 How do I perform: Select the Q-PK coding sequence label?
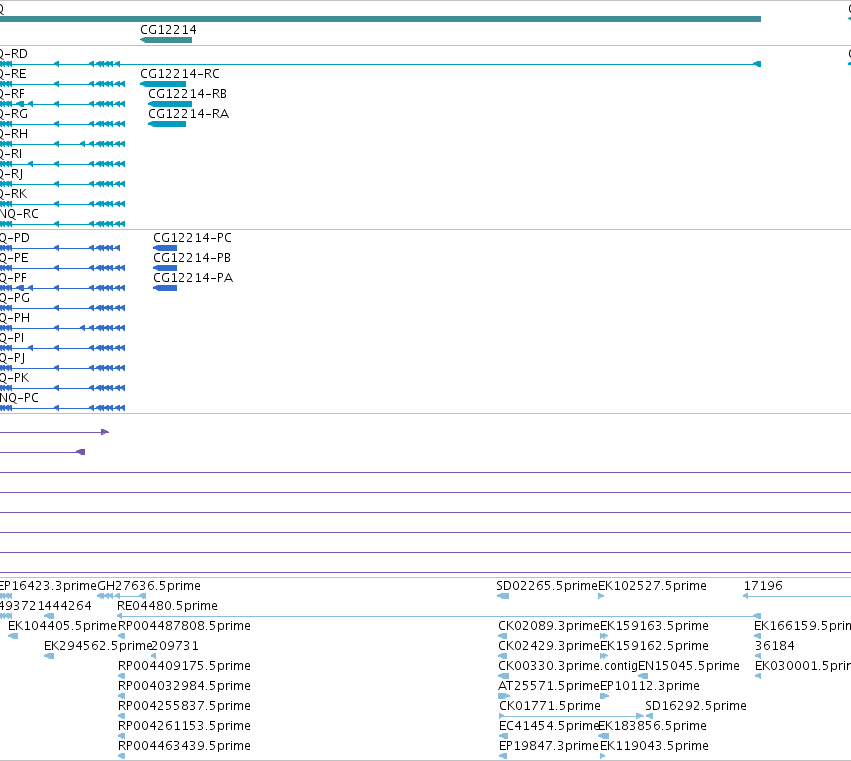14,378
